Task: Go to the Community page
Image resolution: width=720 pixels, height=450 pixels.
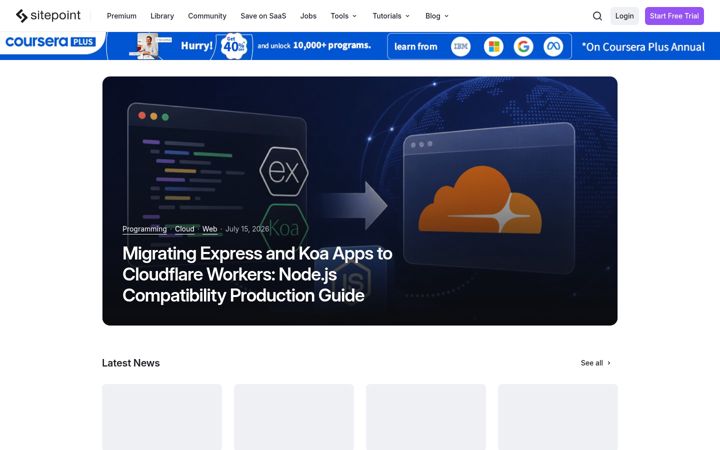Action: 207,16
